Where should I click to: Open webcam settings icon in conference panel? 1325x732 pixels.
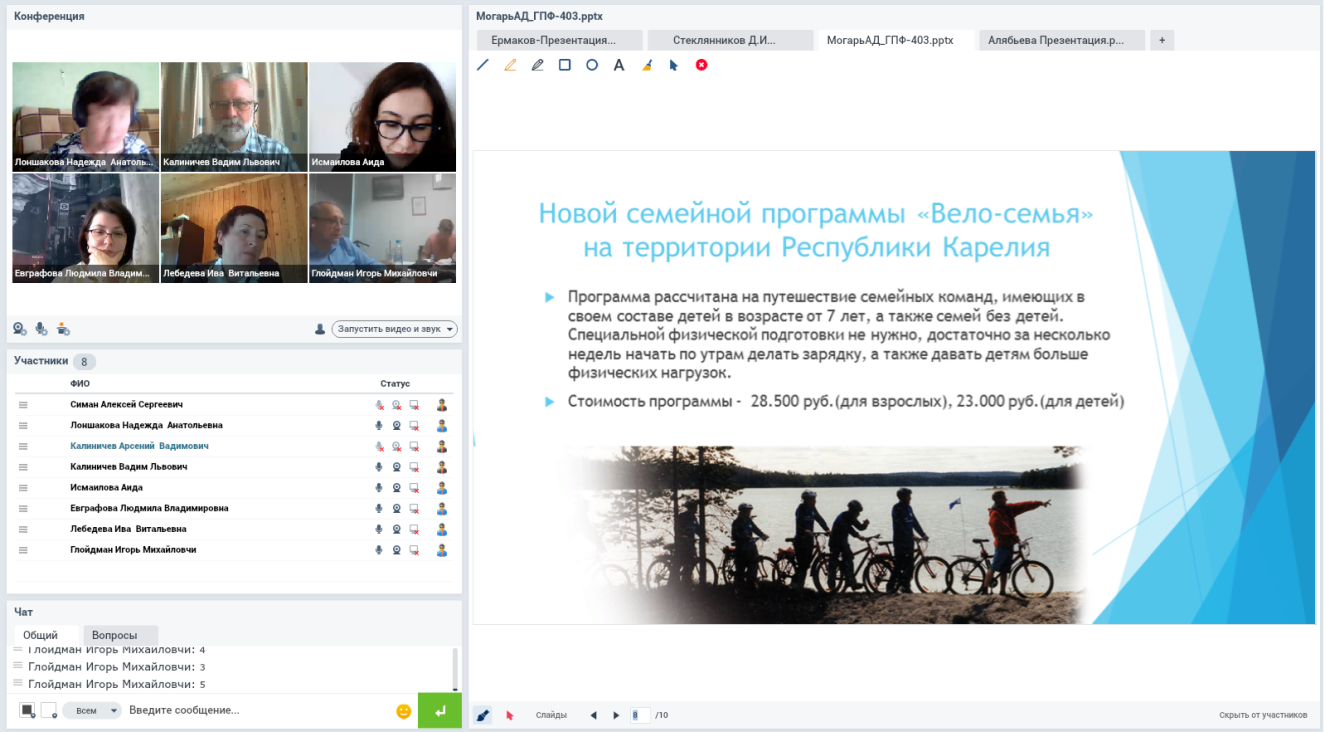(20, 329)
